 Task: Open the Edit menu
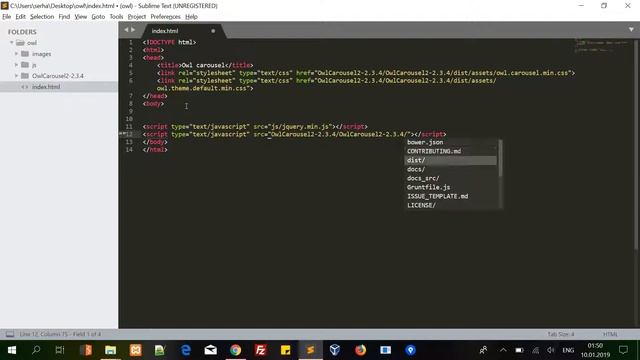tap(20, 17)
